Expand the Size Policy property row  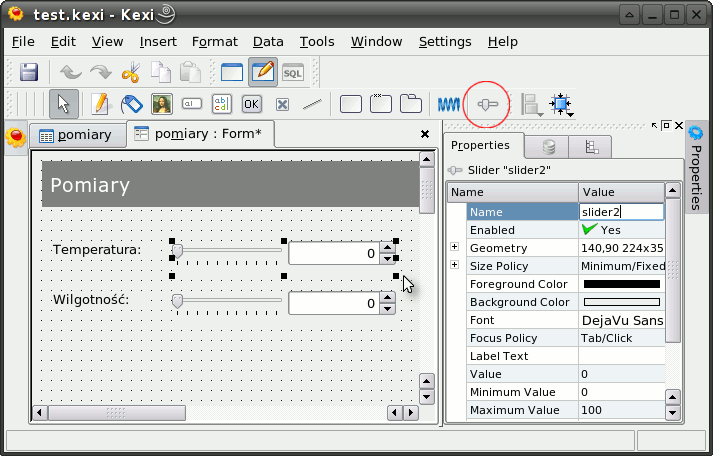tap(455, 265)
